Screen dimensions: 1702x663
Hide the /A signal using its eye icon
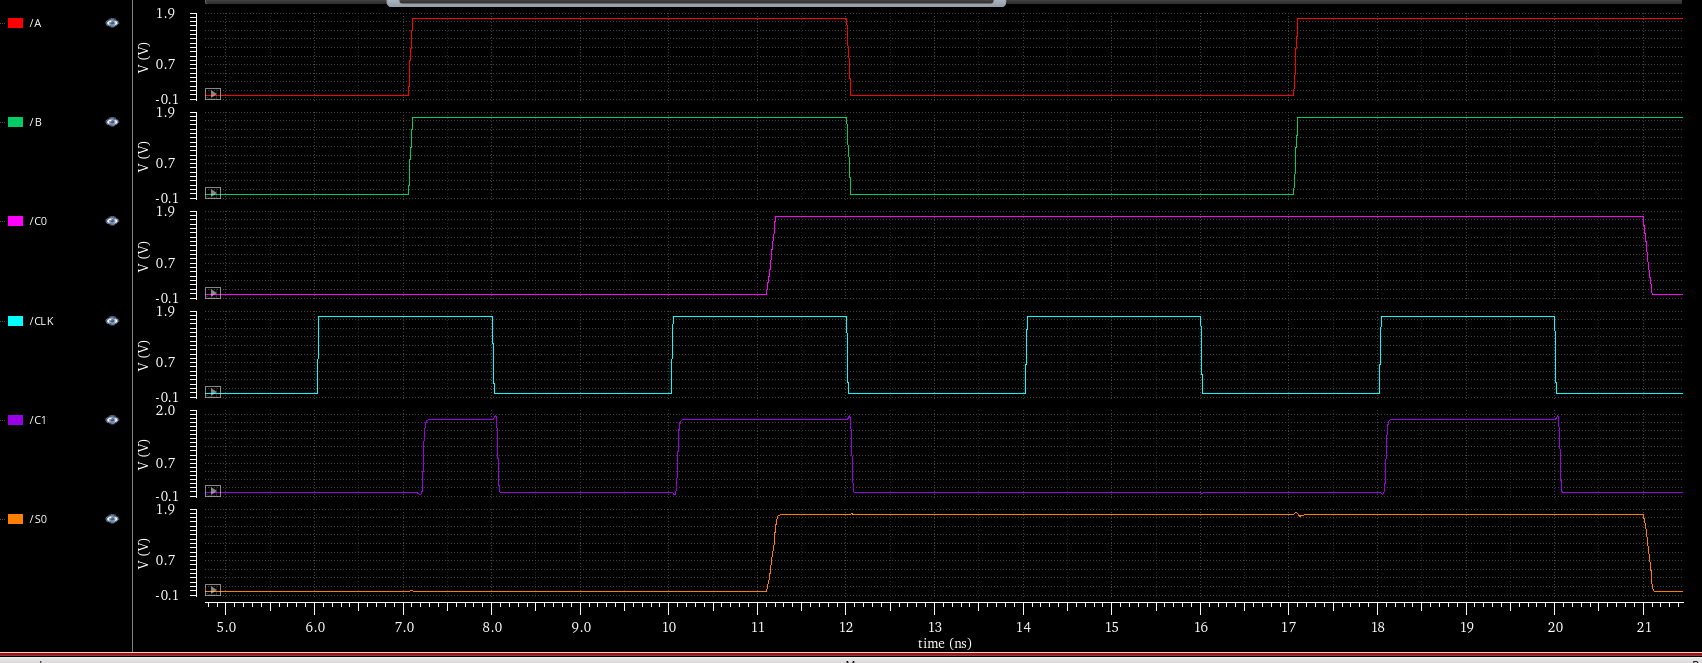coord(112,23)
